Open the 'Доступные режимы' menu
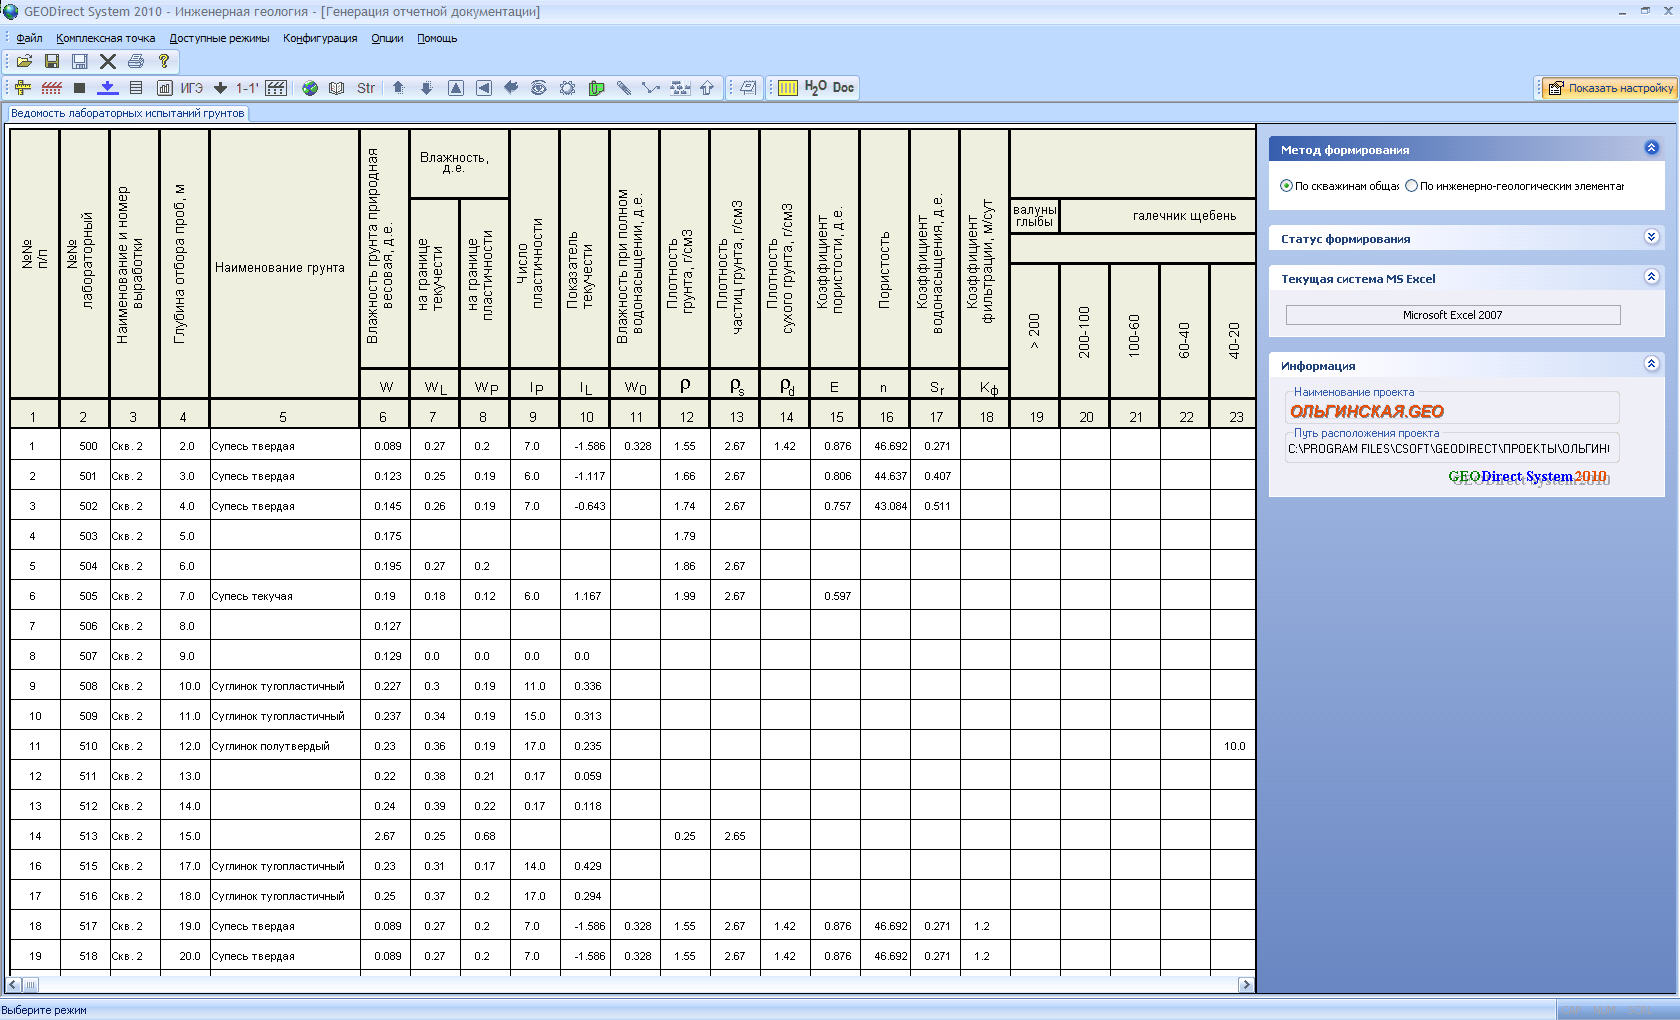Image resolution: width=1680 pixels, height=1020 pixels. click(x=219, y=38)
